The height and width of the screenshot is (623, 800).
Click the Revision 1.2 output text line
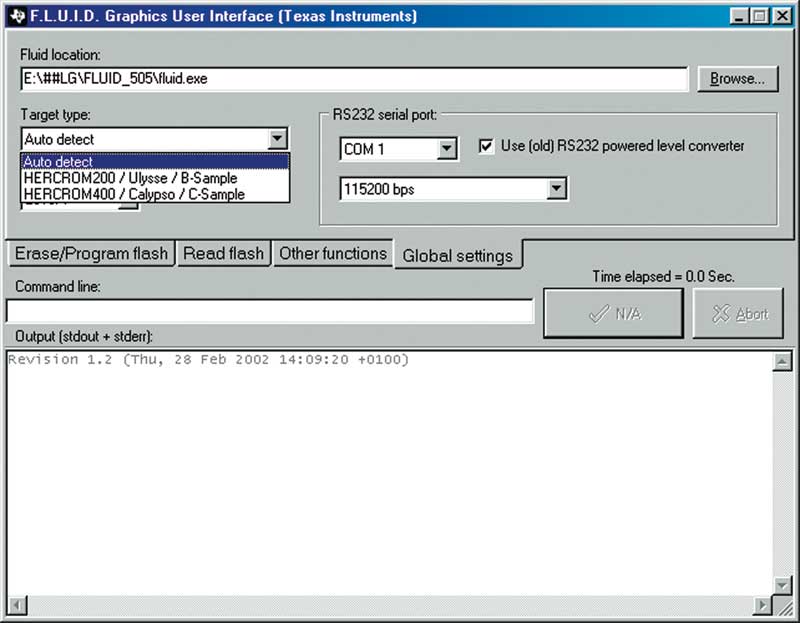point(209,360)
